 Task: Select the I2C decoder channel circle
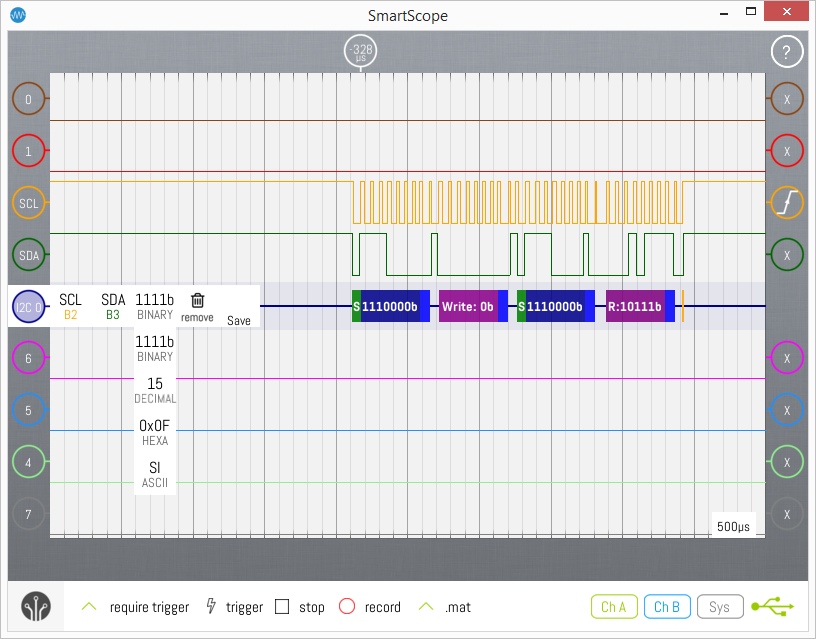tap(28, 306)
